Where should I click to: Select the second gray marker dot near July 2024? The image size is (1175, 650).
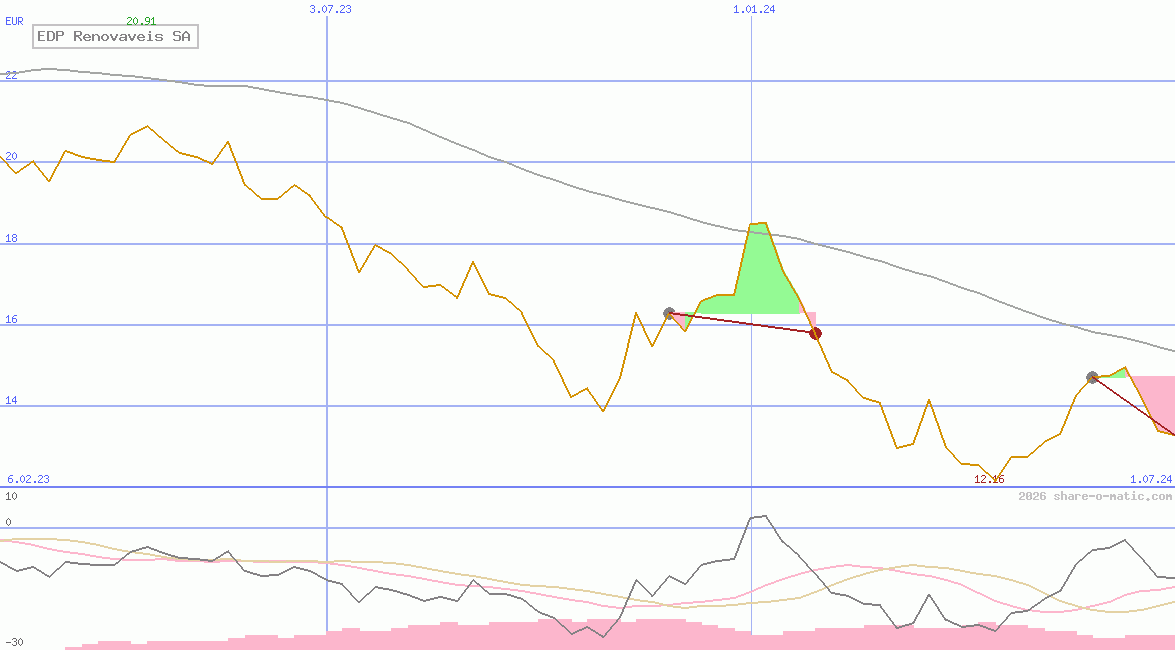1092,377
